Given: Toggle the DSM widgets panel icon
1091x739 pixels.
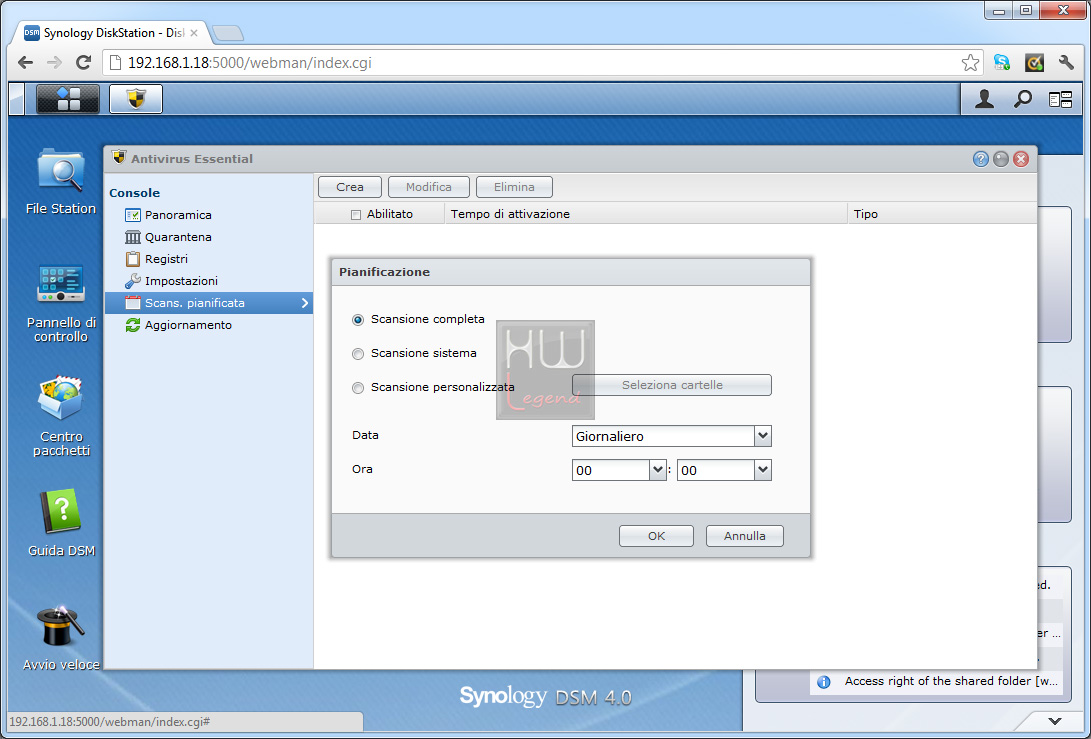Looking at the screenshot, I should 1060,100.
